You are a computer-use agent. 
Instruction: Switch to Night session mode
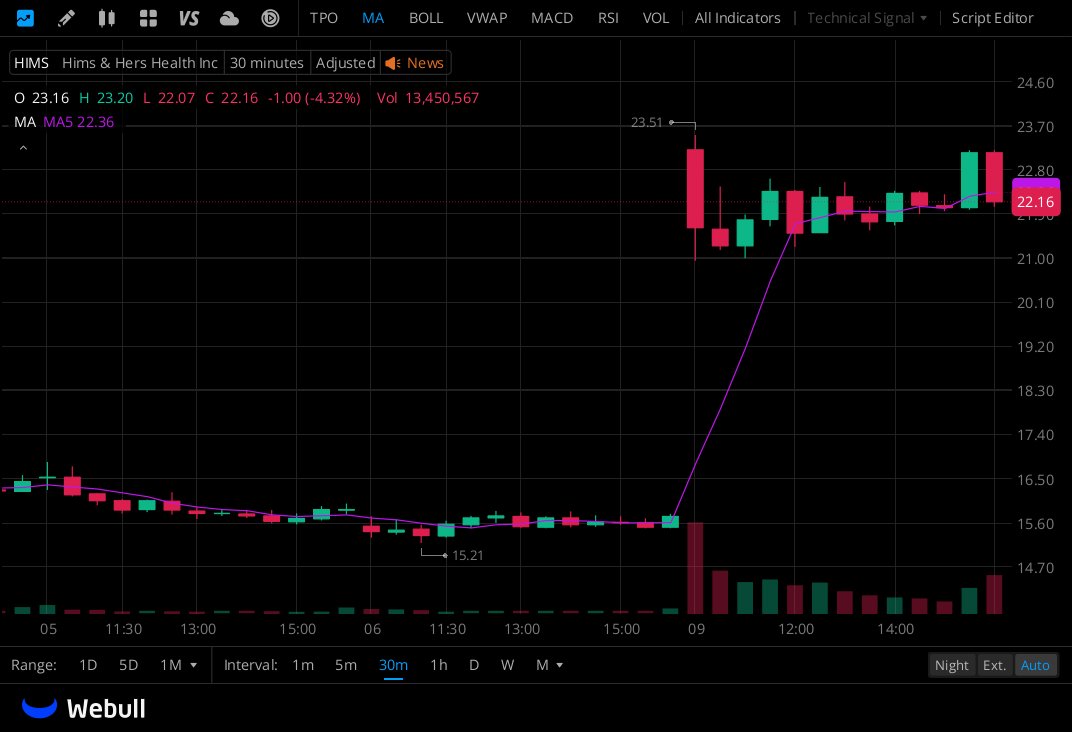(x=951, y=665)
